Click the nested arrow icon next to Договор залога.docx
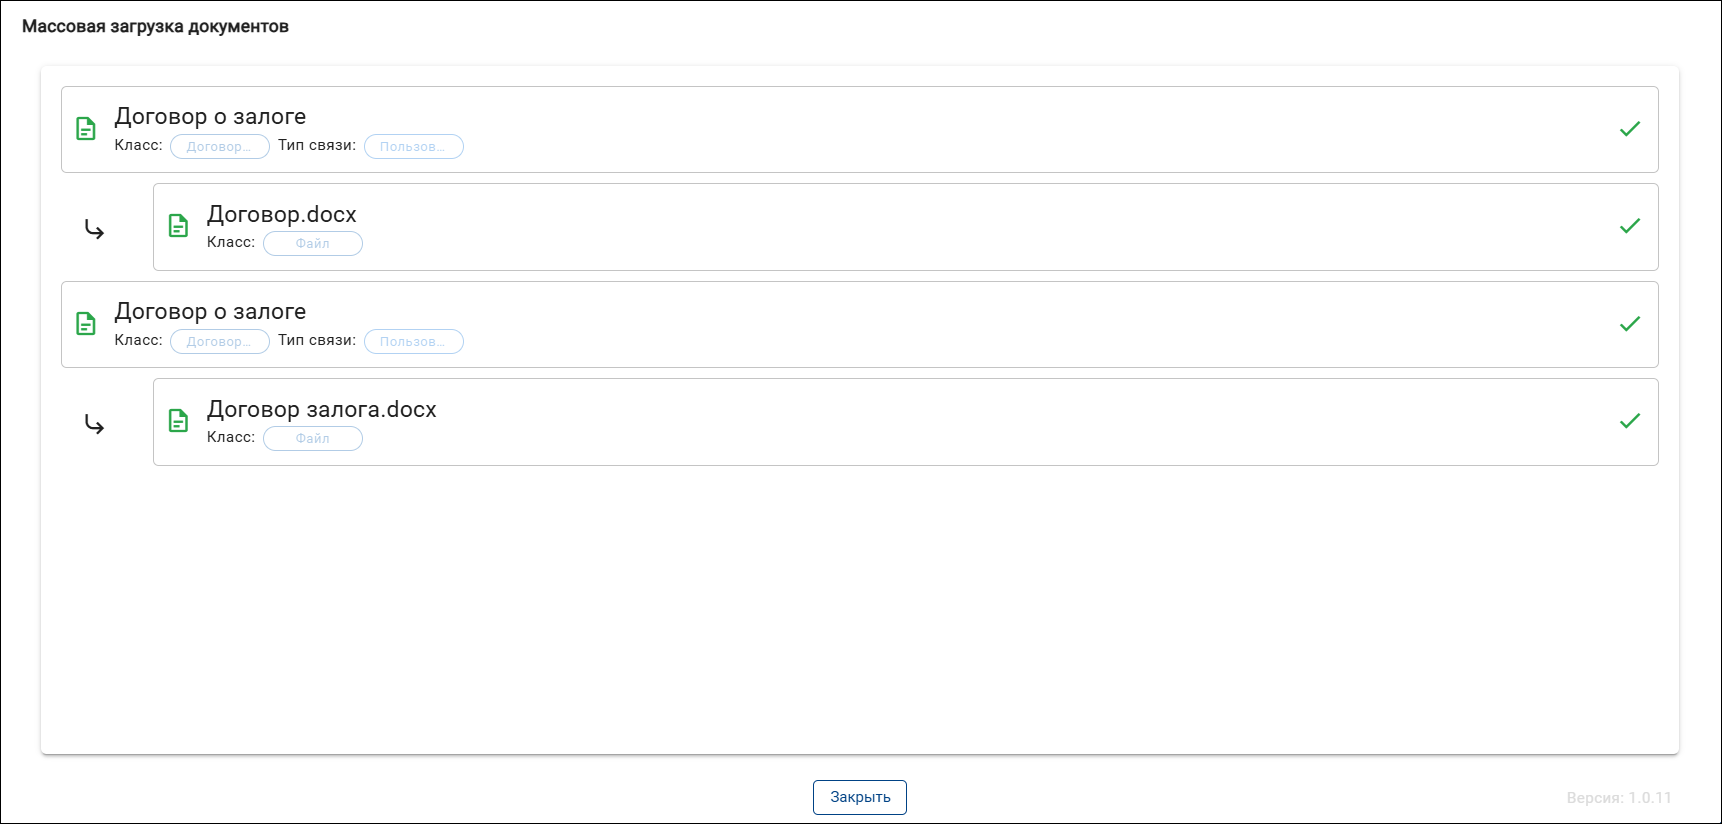 [94, 425]
